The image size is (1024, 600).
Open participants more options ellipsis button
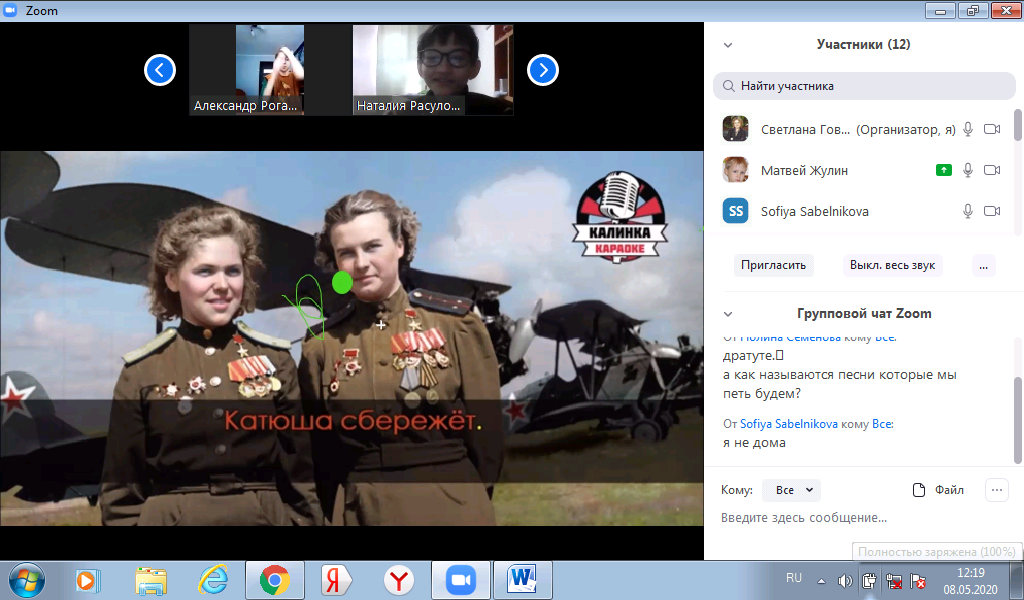coord(984,265)
